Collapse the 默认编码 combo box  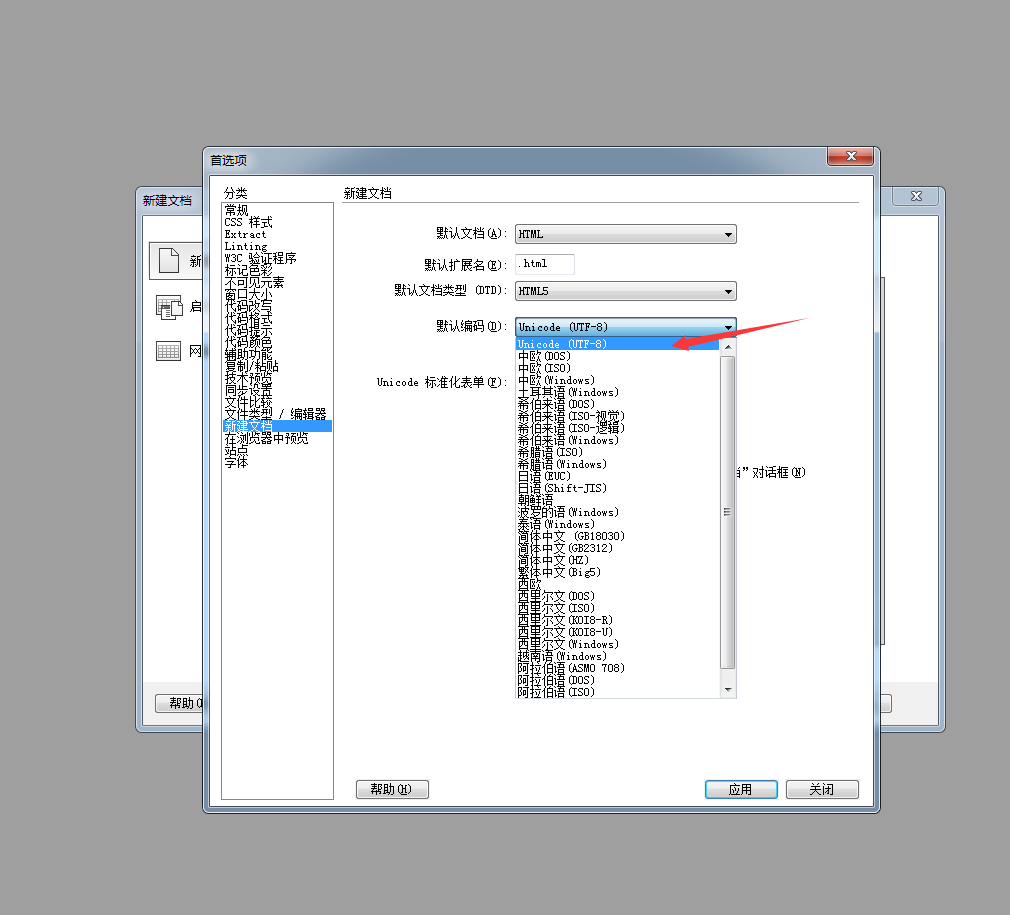click(728, 327)
